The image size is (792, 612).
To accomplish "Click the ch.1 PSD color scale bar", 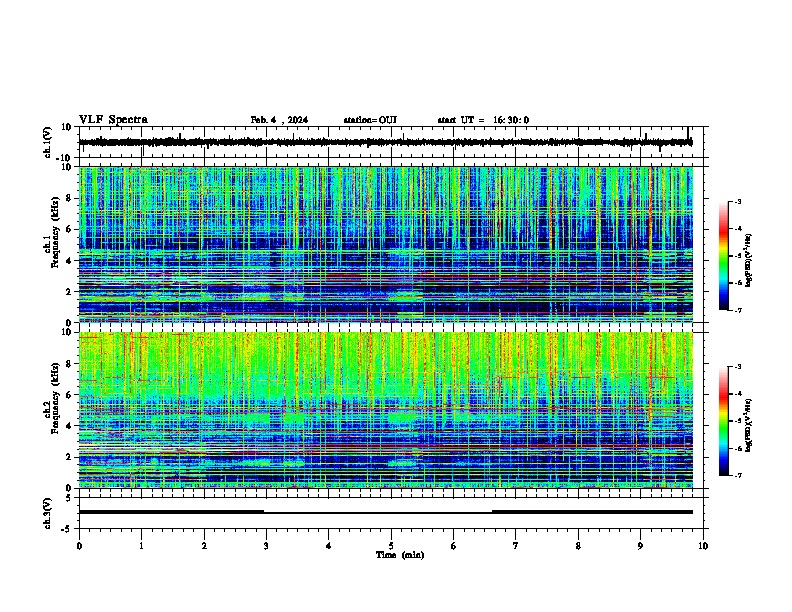I will pos(723,256).
